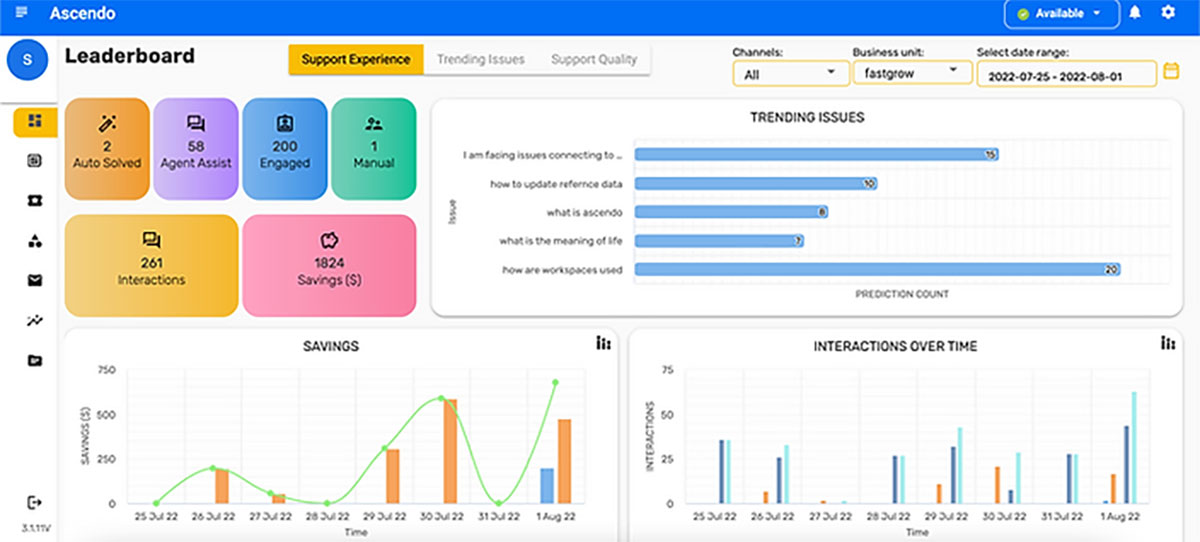The width and height of the screenshot is (1200, 542).
Task: Open the analytics trend icon in sidebar
Action: [35, 320]
